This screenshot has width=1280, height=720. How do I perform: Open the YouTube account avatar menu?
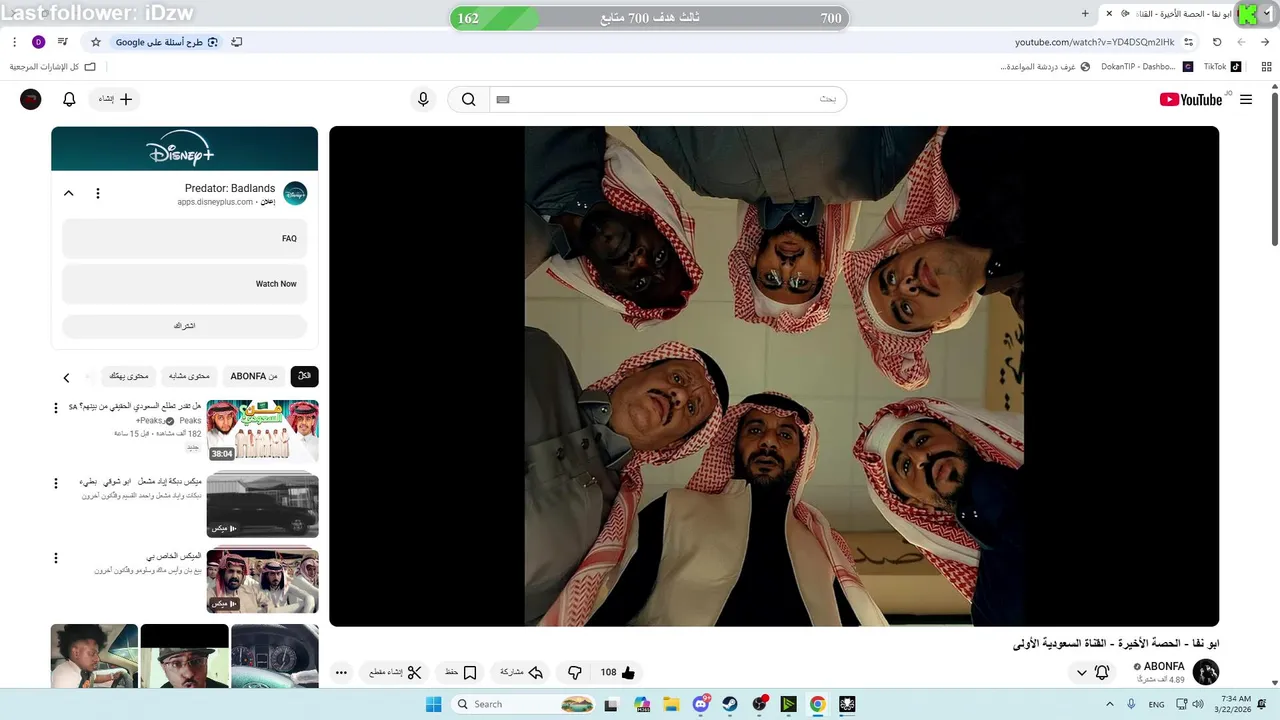click(31, 99)
